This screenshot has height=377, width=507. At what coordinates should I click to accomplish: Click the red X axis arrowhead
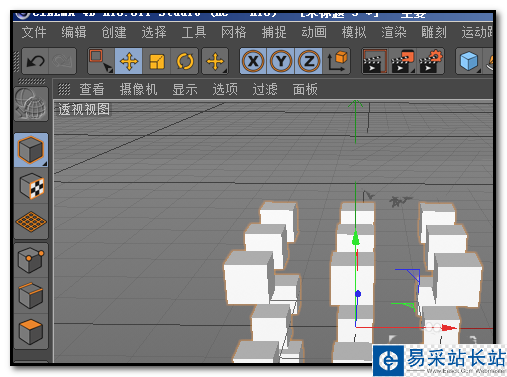448,328
